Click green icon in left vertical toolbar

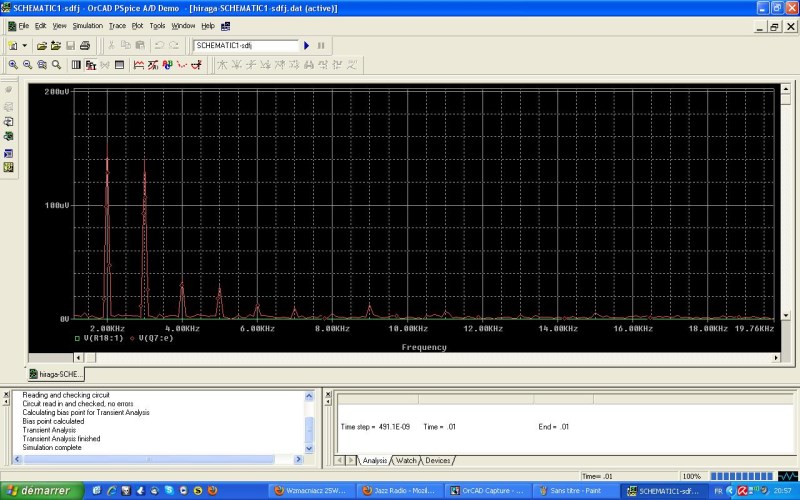pyautogui.click(x=8, y=136)
